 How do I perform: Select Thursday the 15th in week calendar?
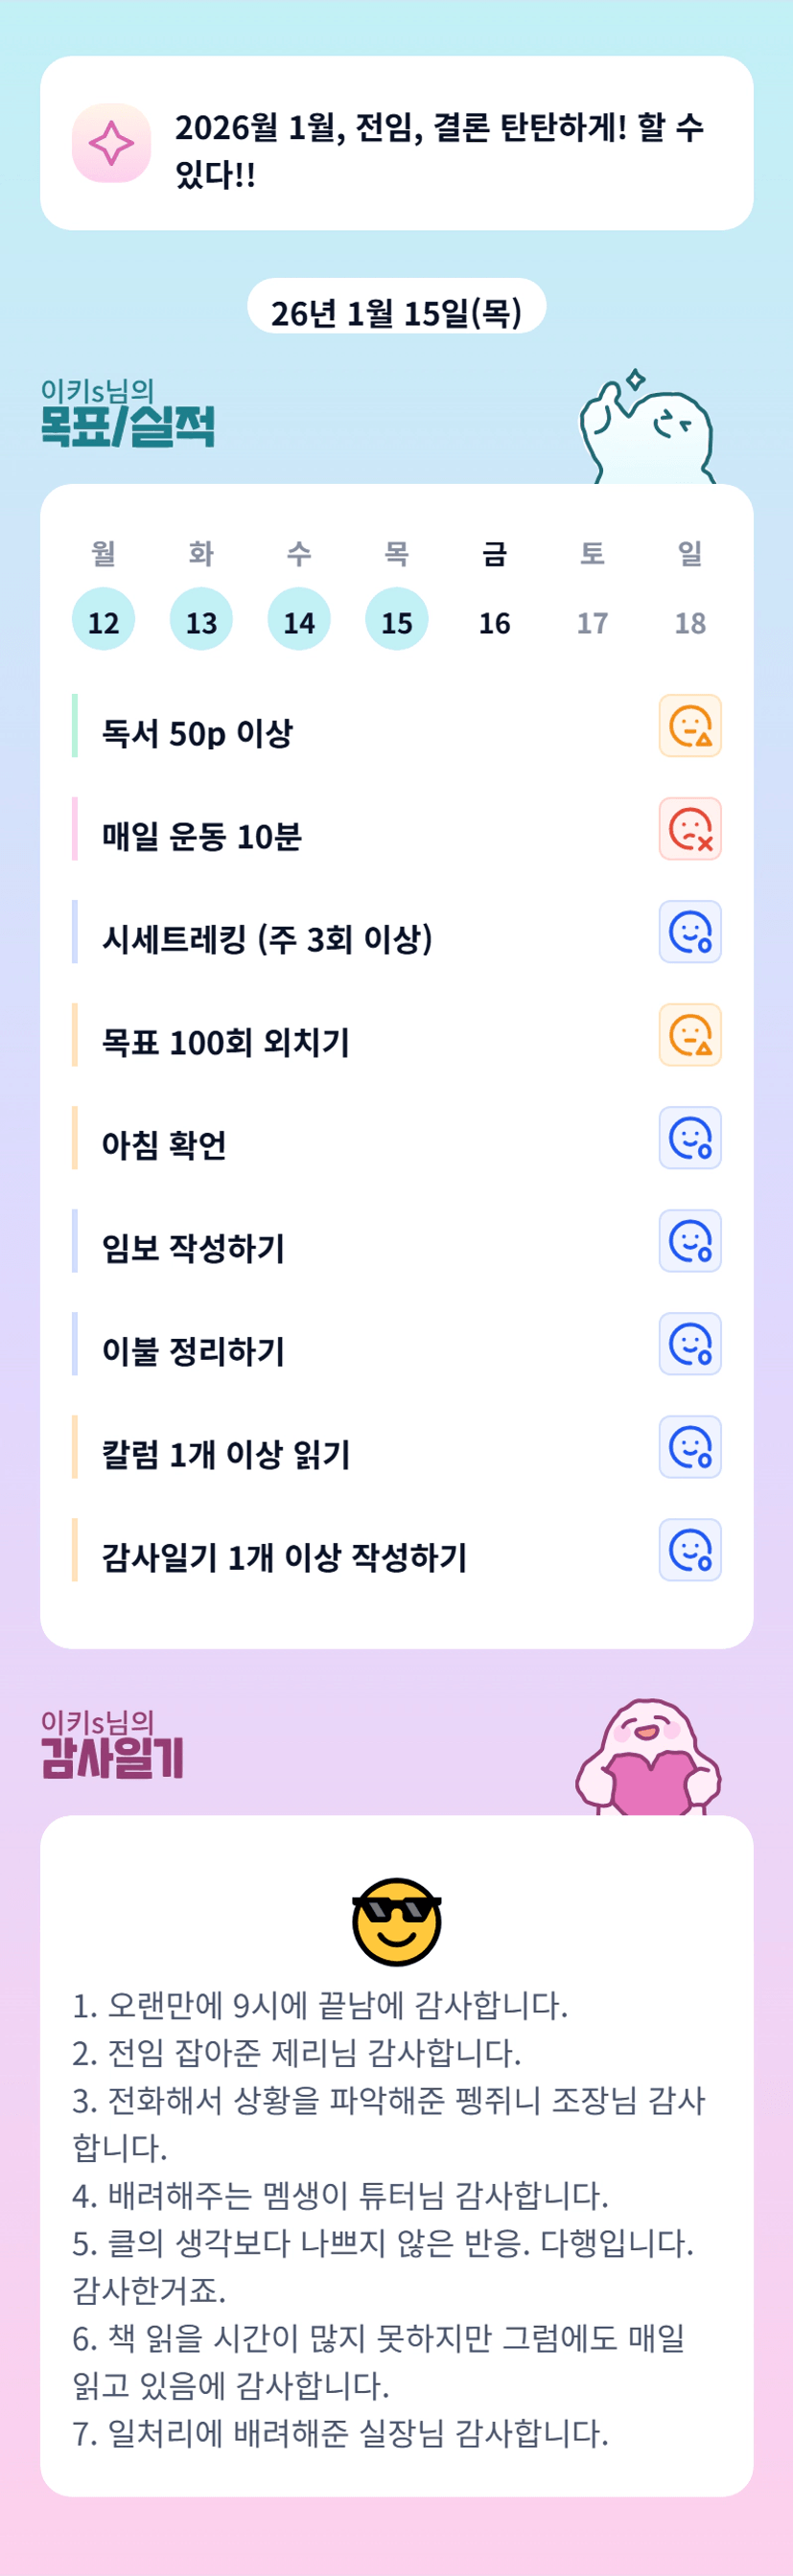396,620
